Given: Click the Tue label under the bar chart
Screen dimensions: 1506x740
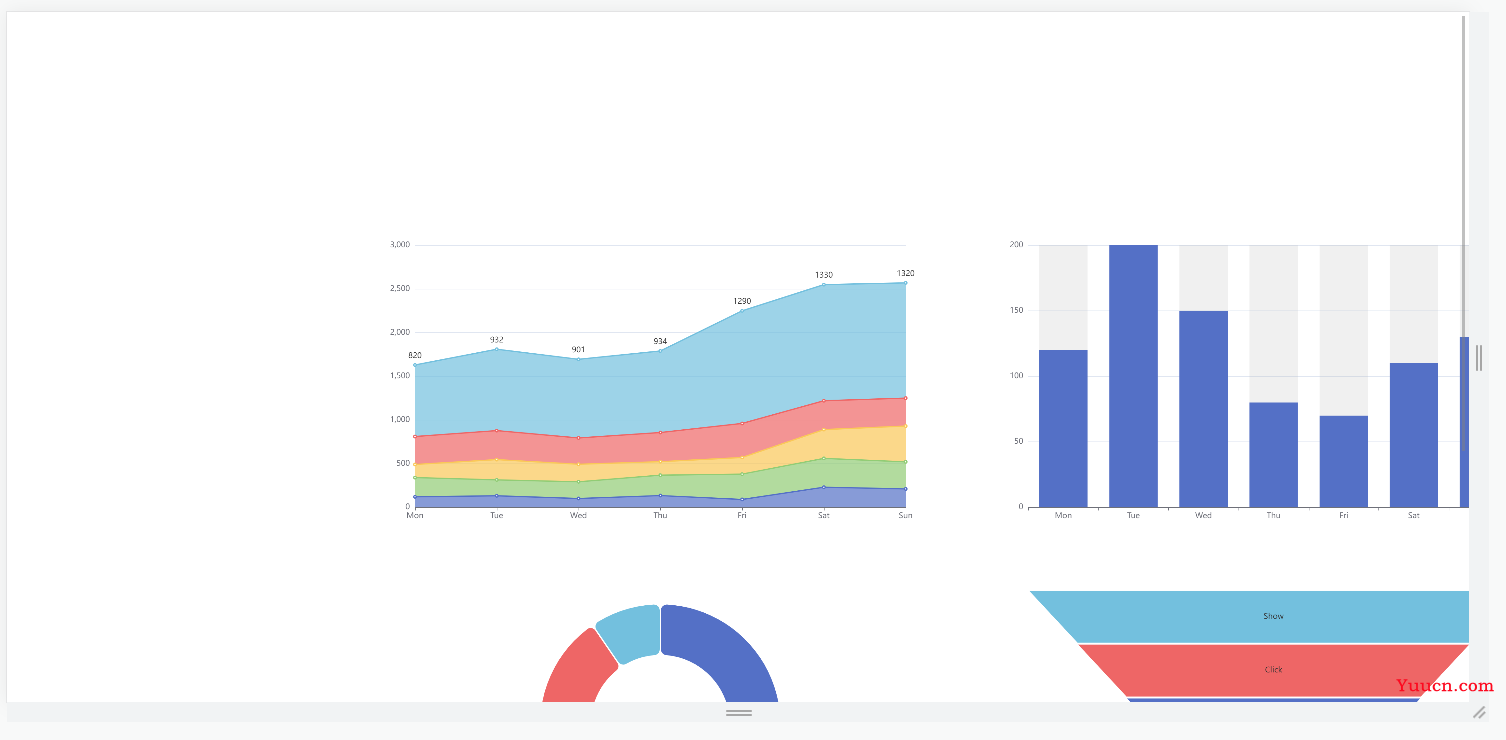Looking at the screenshot, I should click(1133, 516).
